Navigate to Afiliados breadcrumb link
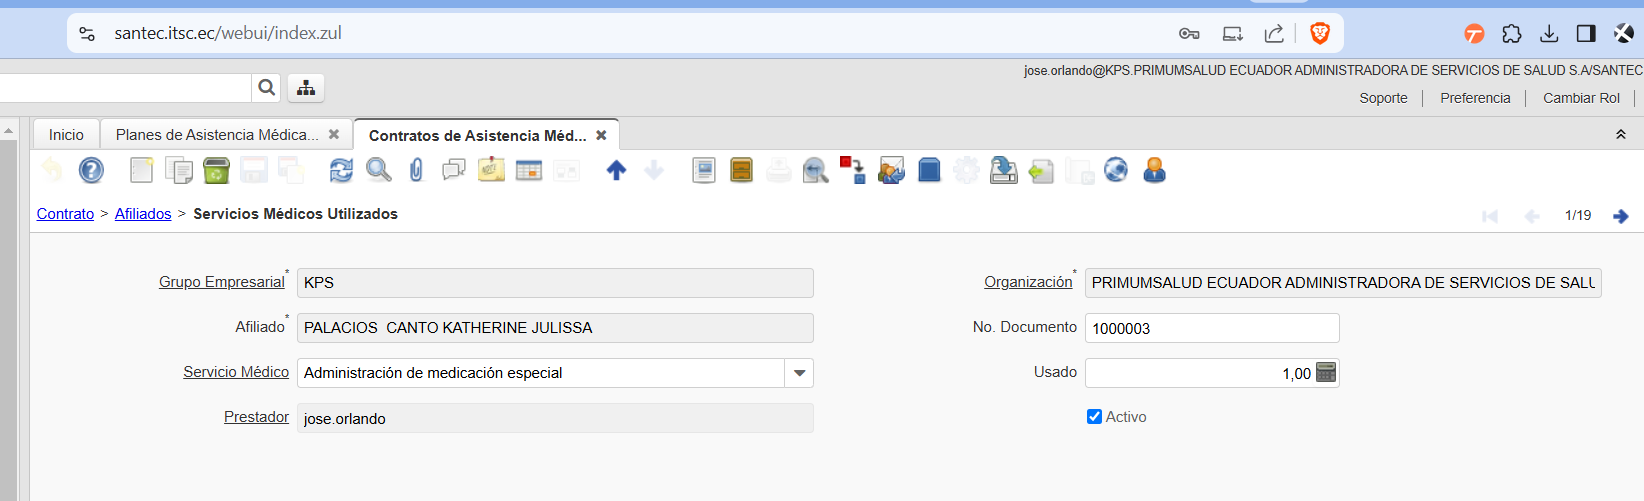This screenshot has height=501, width=1644. point(143,214)
